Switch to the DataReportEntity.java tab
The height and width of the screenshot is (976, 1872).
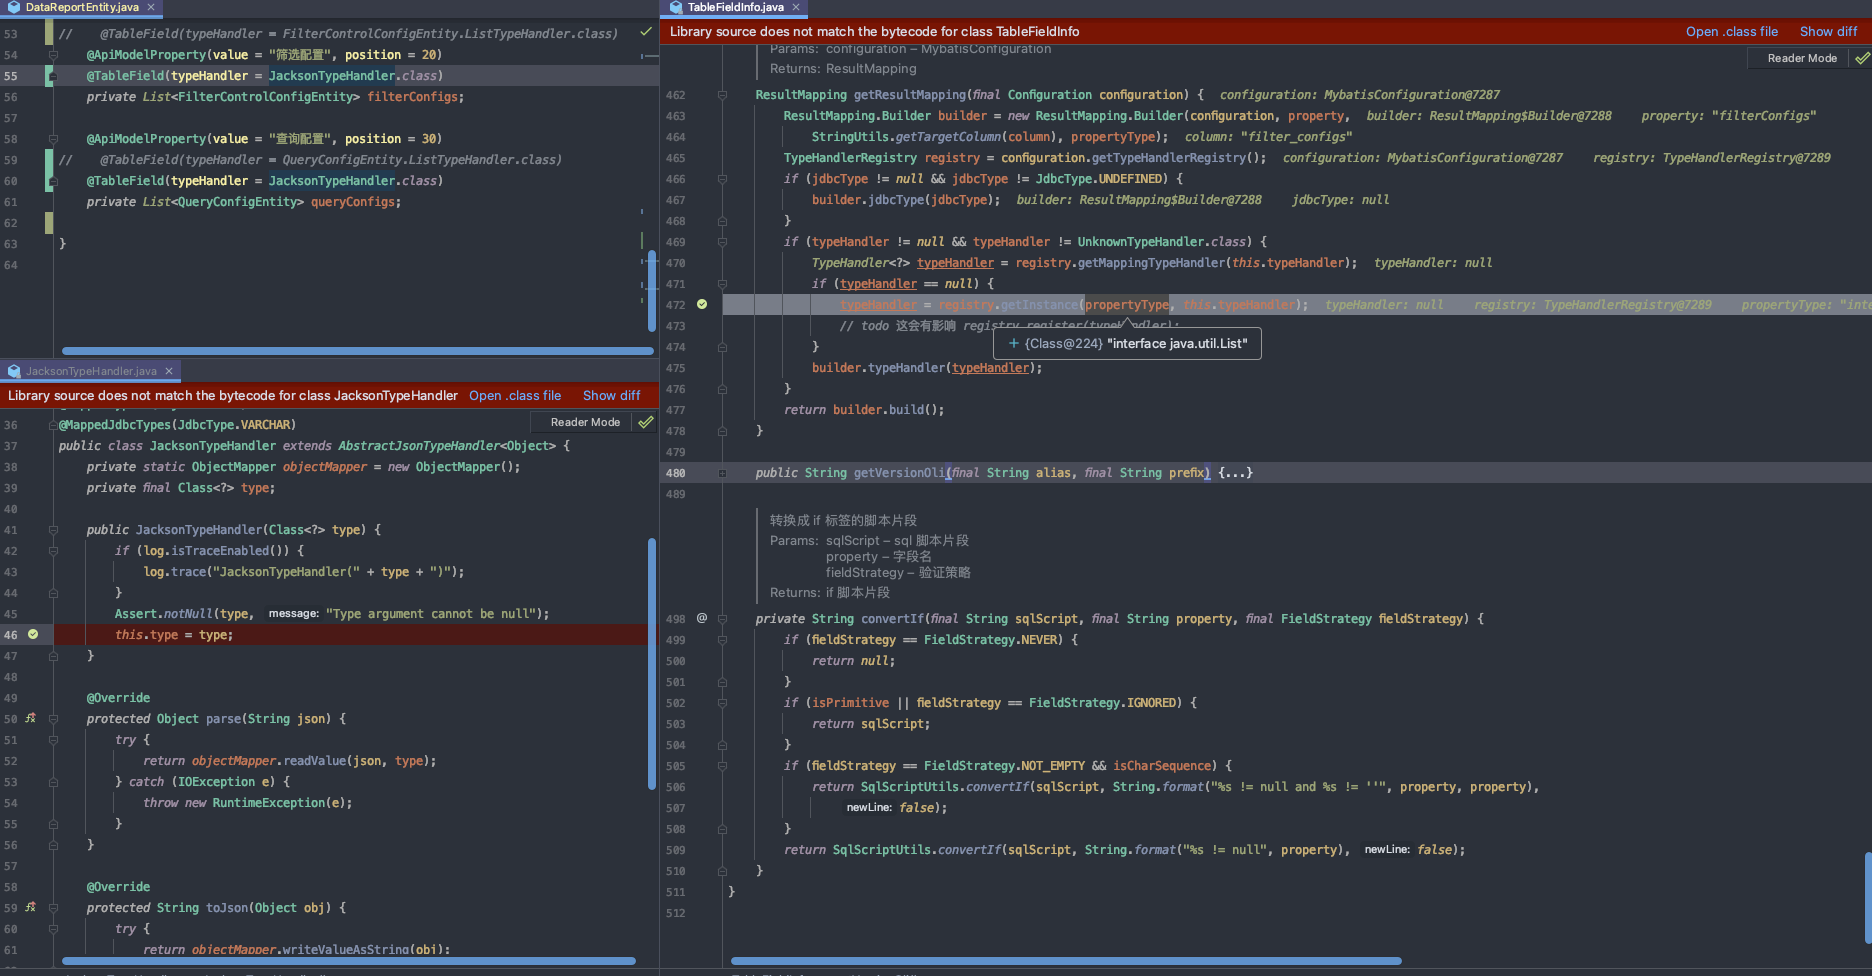82,7
